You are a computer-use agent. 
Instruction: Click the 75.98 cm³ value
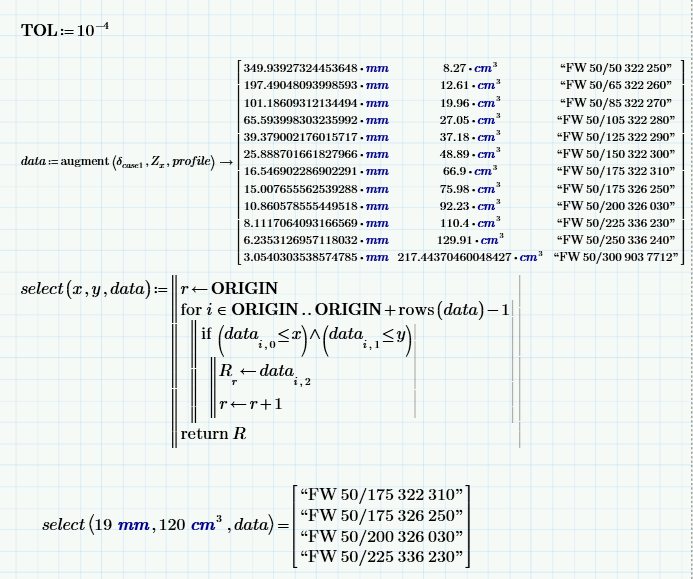tap(470, 188)
